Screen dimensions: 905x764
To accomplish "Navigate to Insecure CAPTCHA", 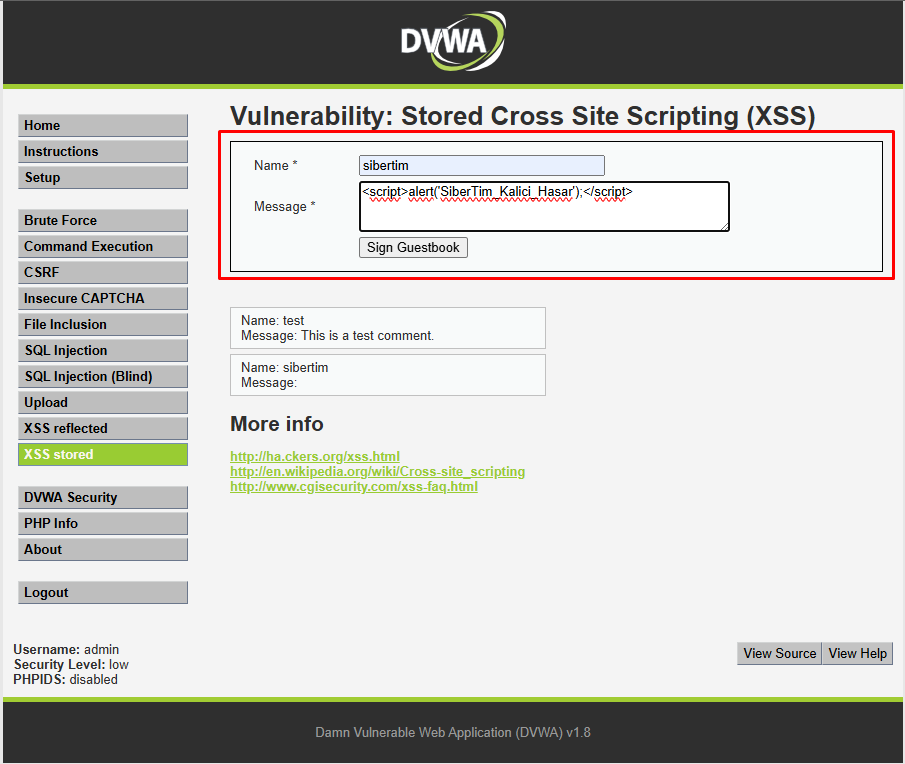I will pyautogui.click(x=103, y=298).
